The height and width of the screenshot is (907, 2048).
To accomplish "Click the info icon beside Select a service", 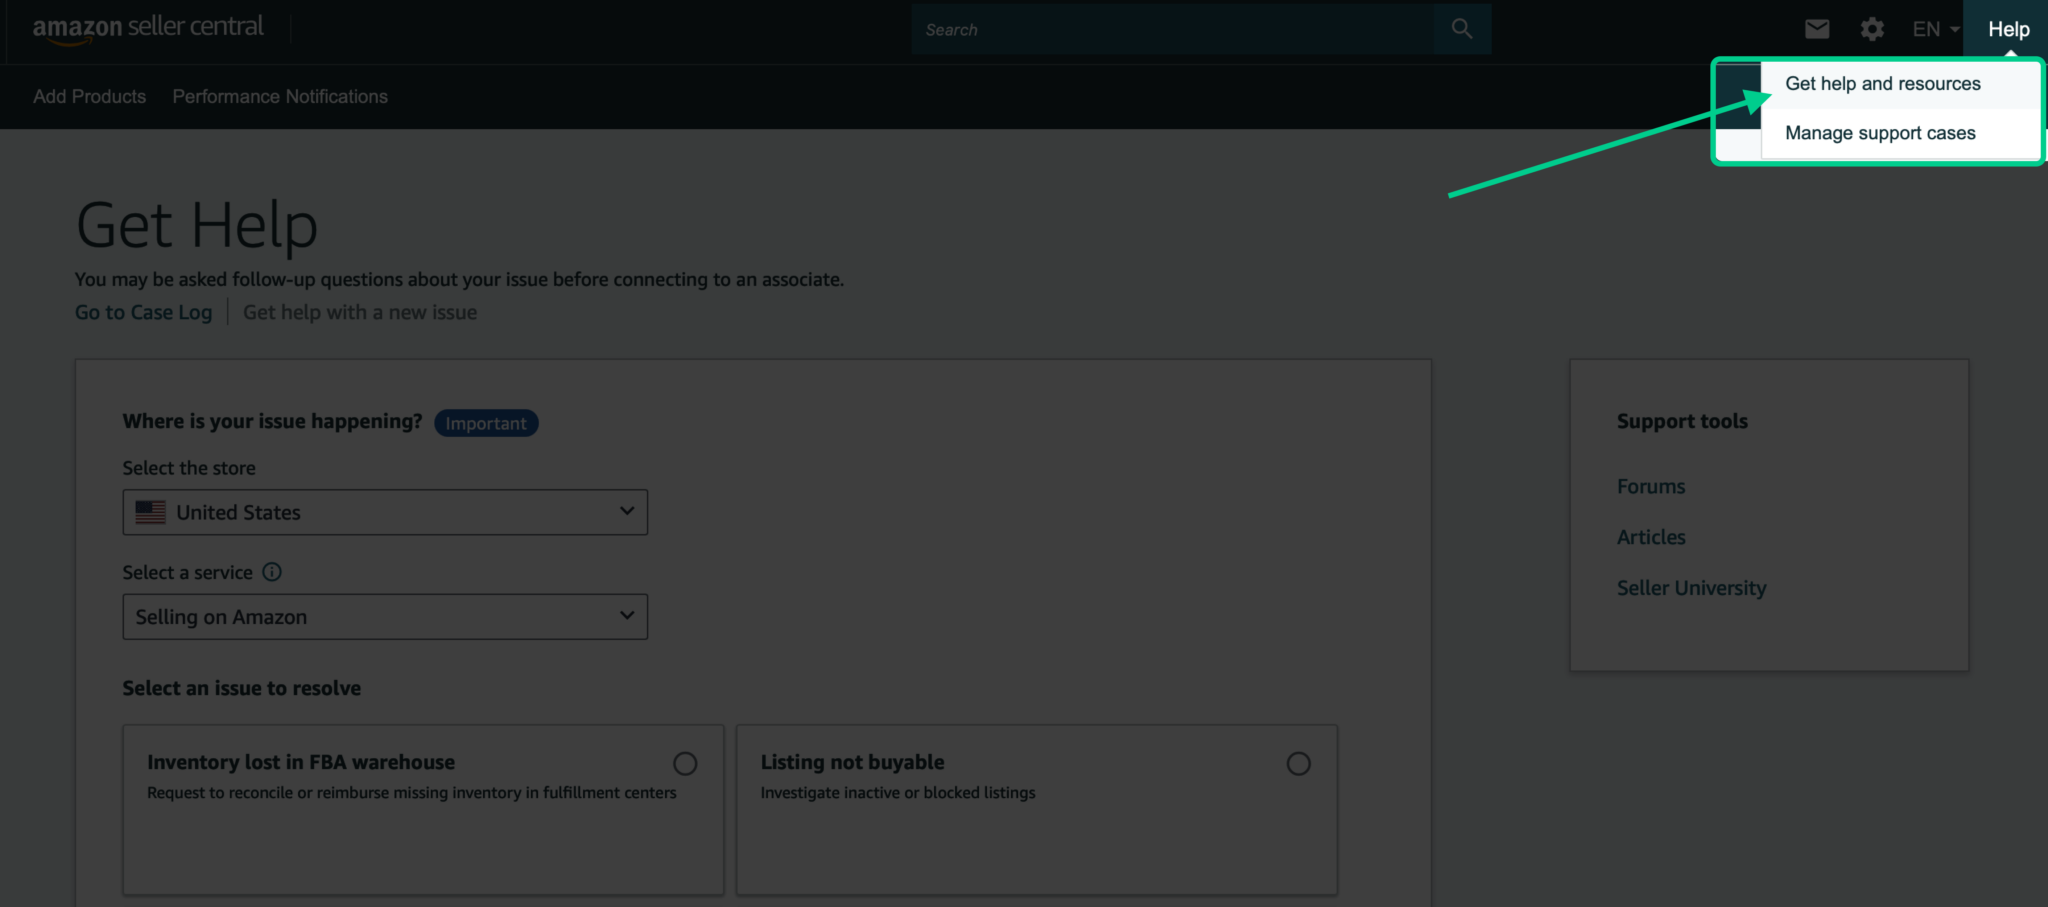I will pyautogui.click(x=272, y=572).
